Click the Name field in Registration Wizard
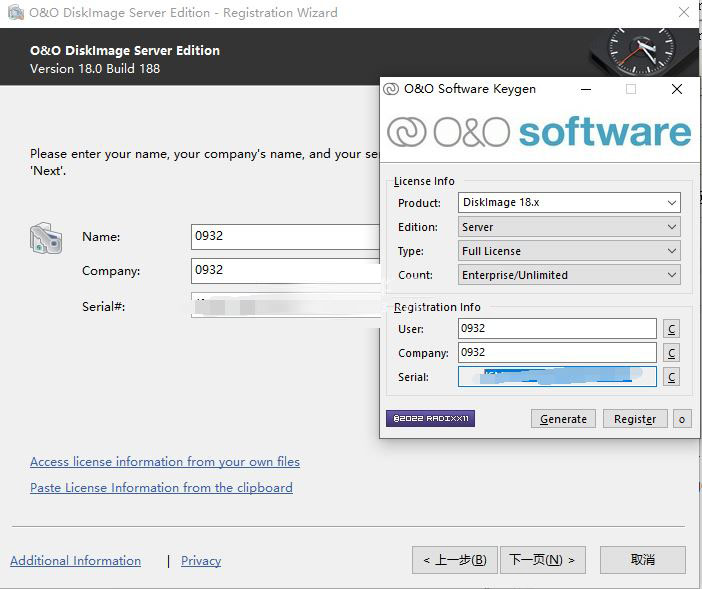The height and width of the screenshot is (589, 702). coord(285,237)
